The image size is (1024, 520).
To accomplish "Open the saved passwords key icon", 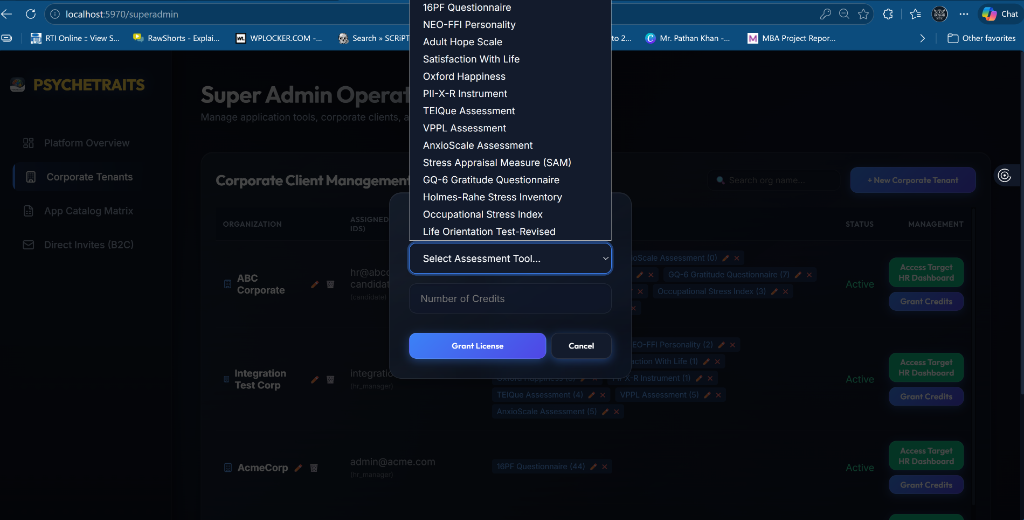I will point(825,14).
